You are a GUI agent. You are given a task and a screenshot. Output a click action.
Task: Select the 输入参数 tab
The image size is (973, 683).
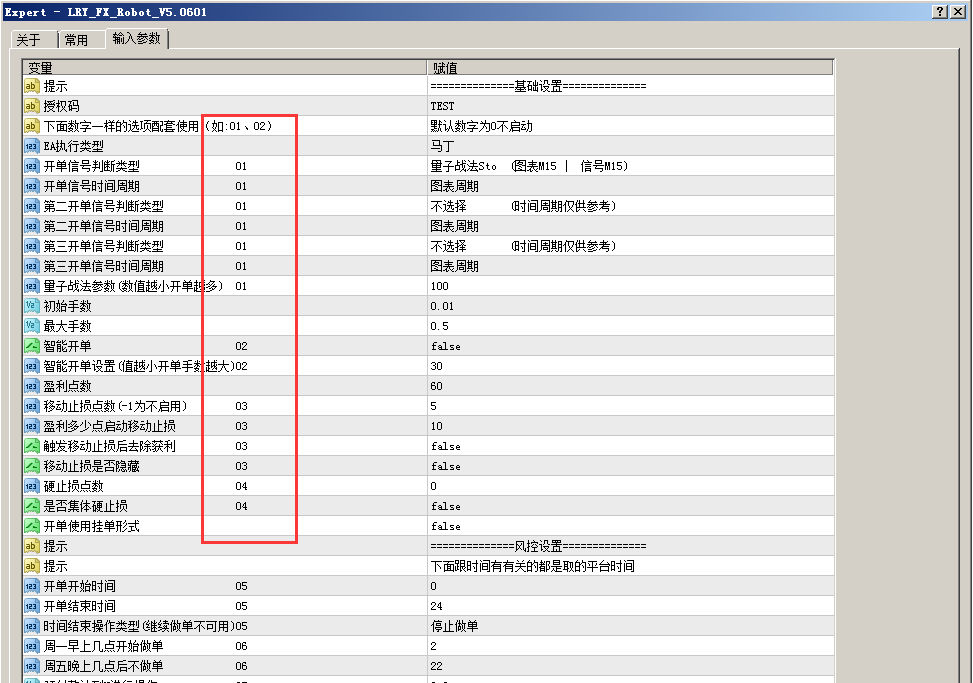coord(137,38)
